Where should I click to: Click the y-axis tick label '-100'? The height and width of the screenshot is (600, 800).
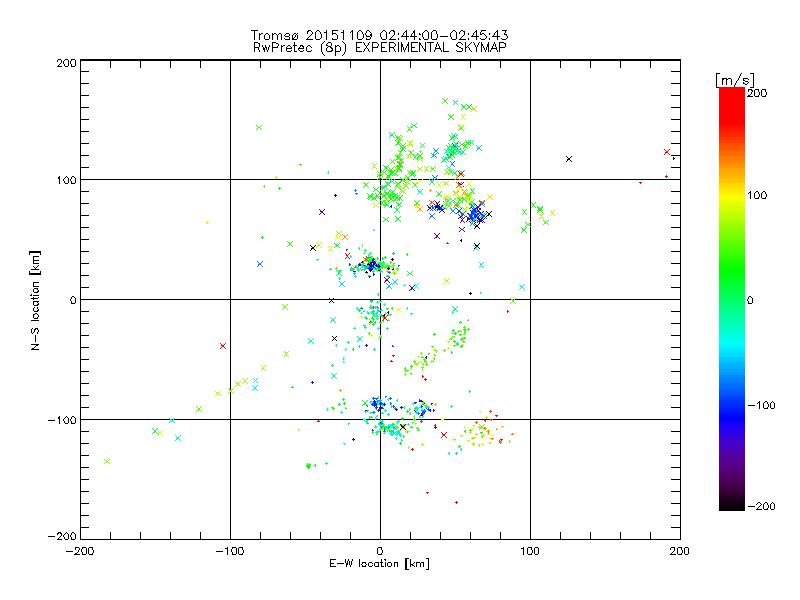62,420
